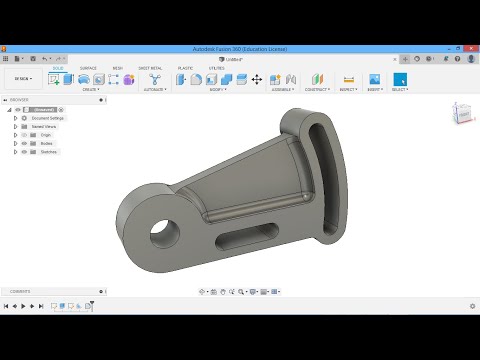Open the data panel grid icon
Screen dimensions: 480x360
[x=5, y=59]
